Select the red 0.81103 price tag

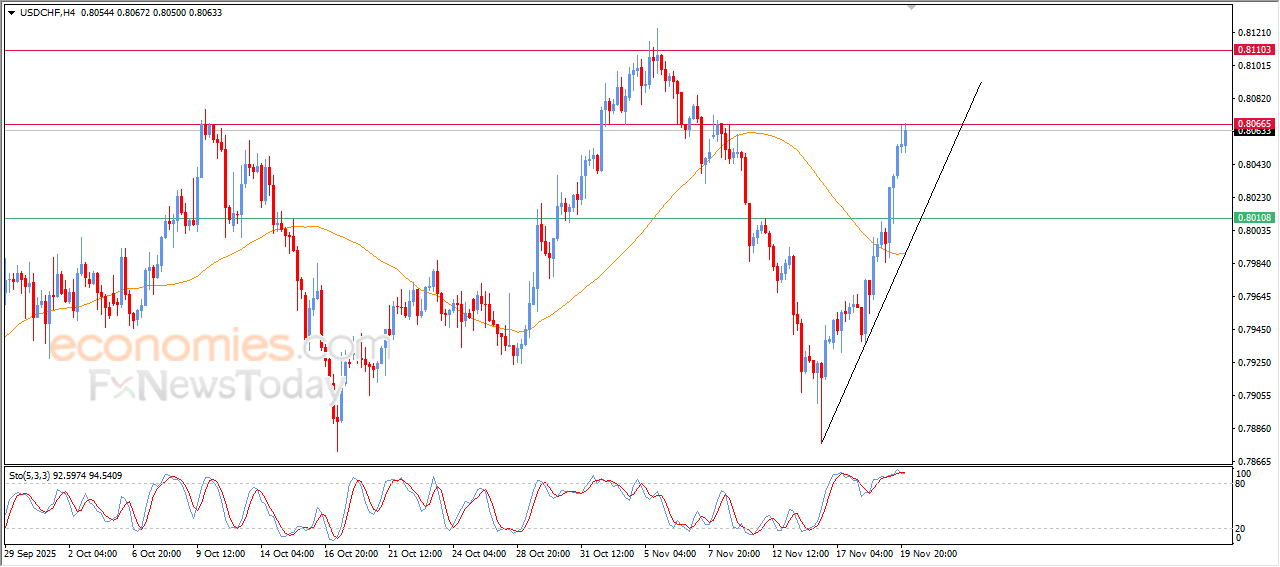coord(1253,49)
